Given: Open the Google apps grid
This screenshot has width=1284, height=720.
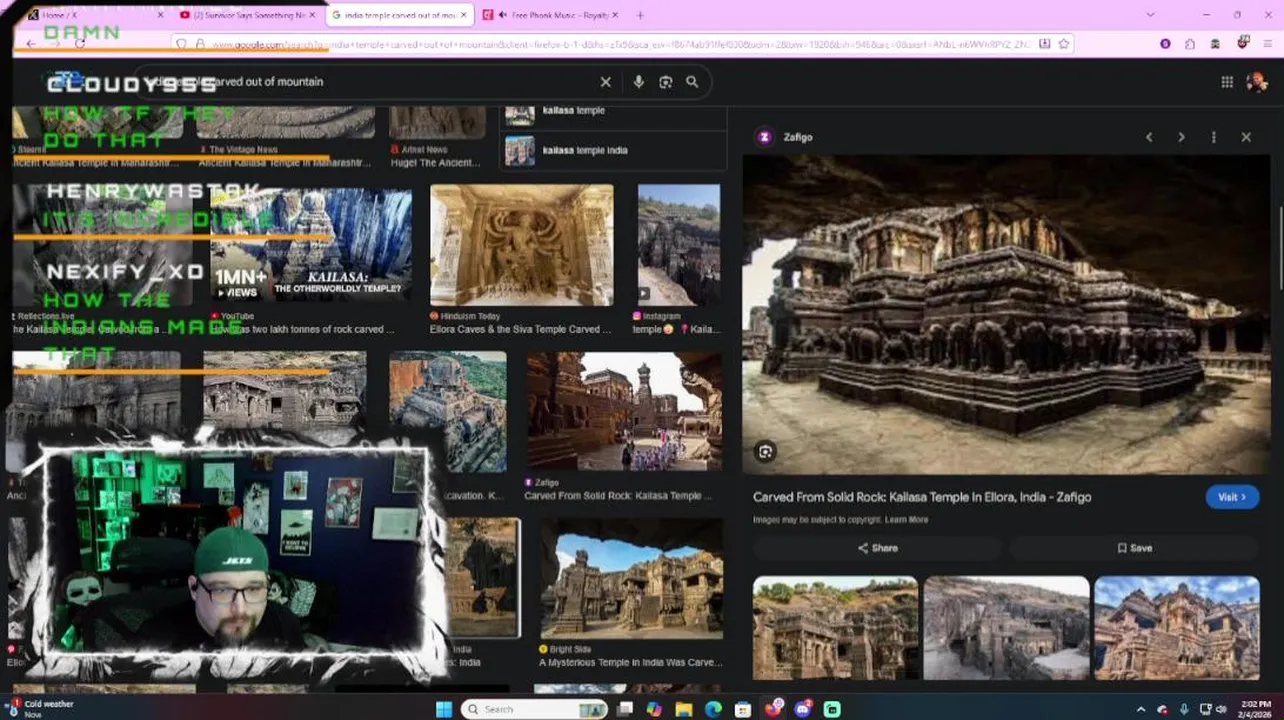Looking at the screenshot, I should [1227, 82].
